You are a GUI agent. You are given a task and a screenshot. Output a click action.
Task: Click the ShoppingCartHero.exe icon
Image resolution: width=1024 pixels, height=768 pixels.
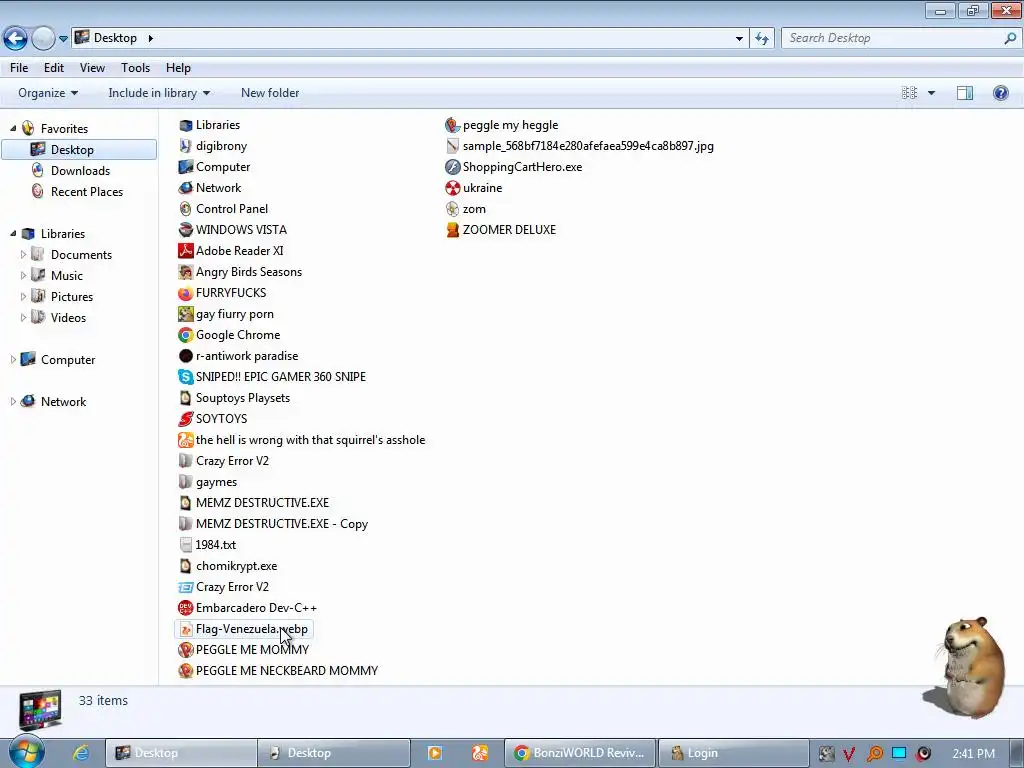click(453, 167)
